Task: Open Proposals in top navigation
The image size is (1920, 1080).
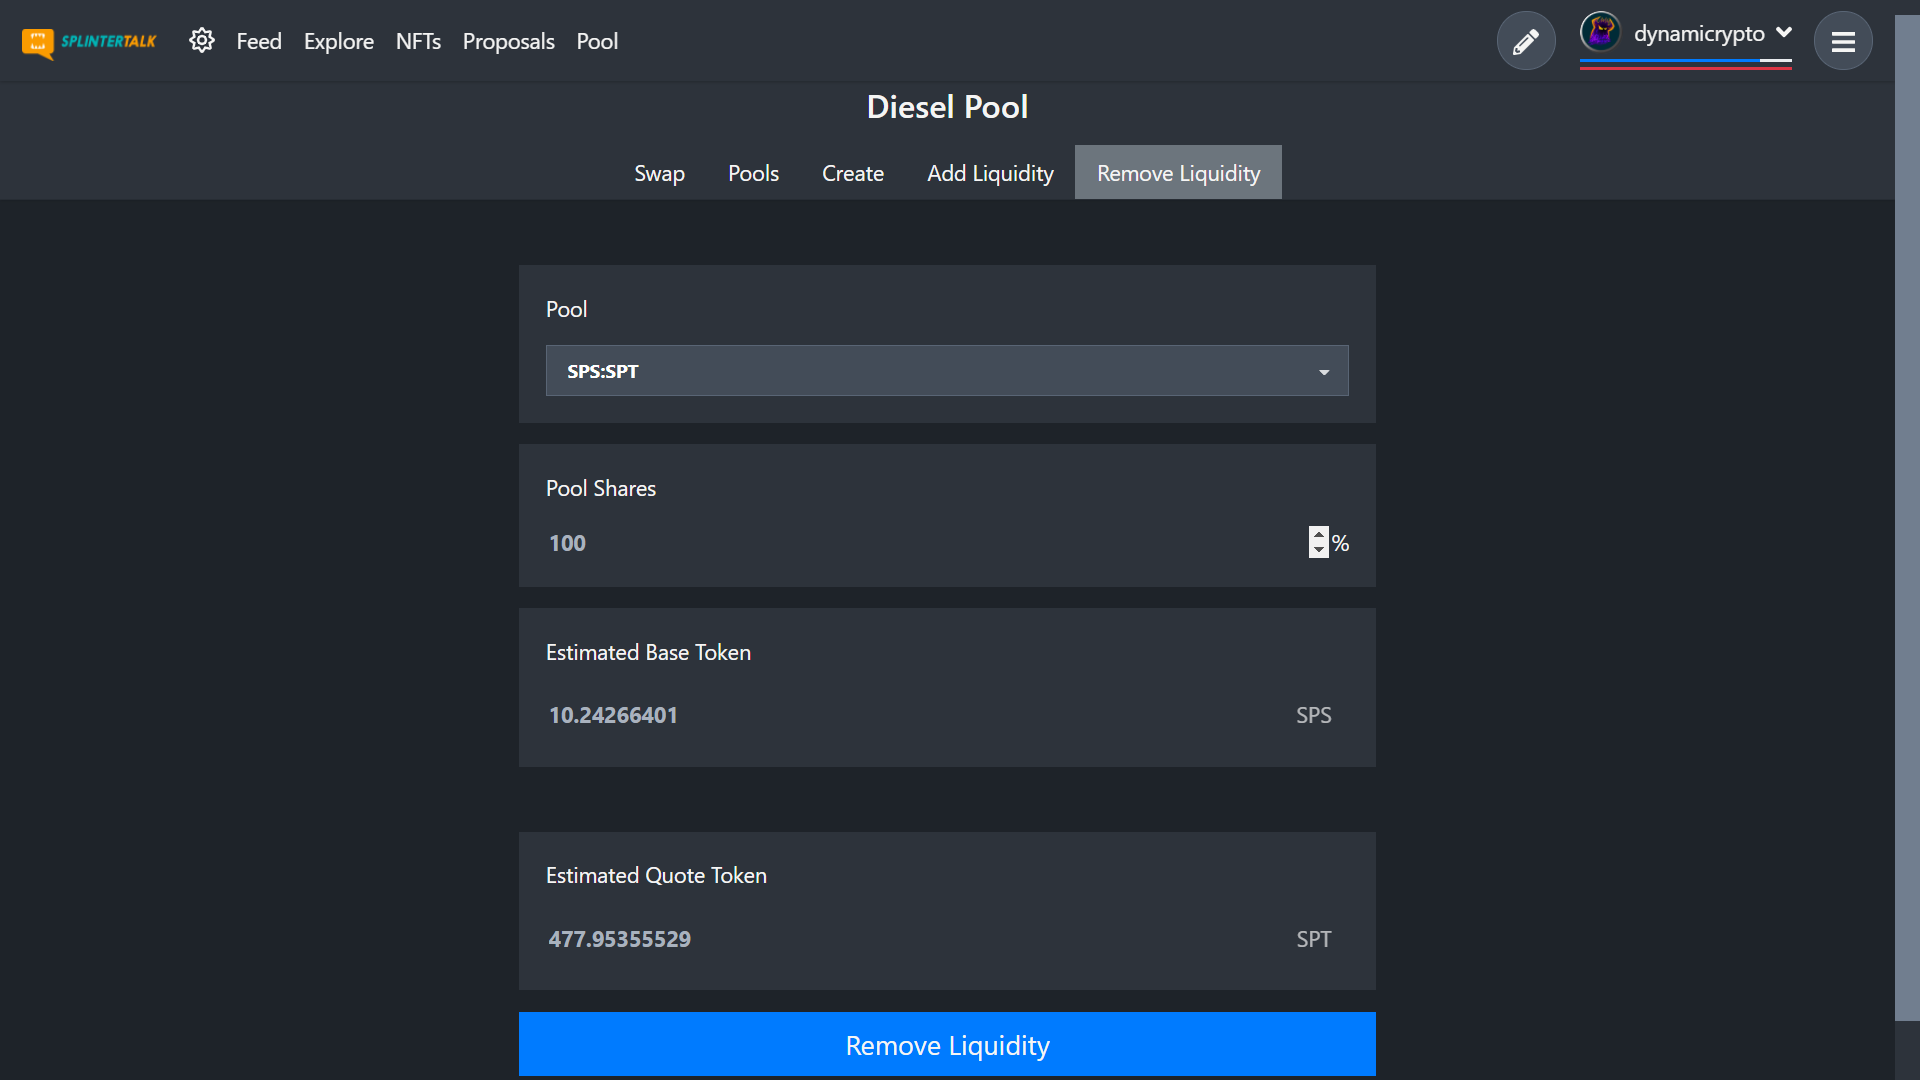Action: 508,41
